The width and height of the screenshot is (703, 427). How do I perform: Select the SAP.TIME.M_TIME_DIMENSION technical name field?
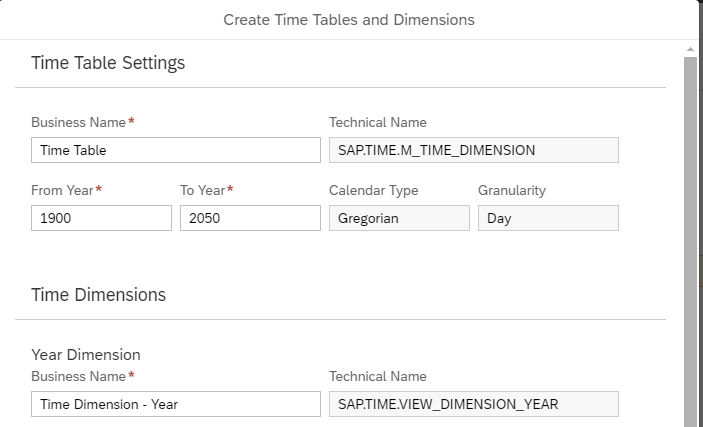473,150
